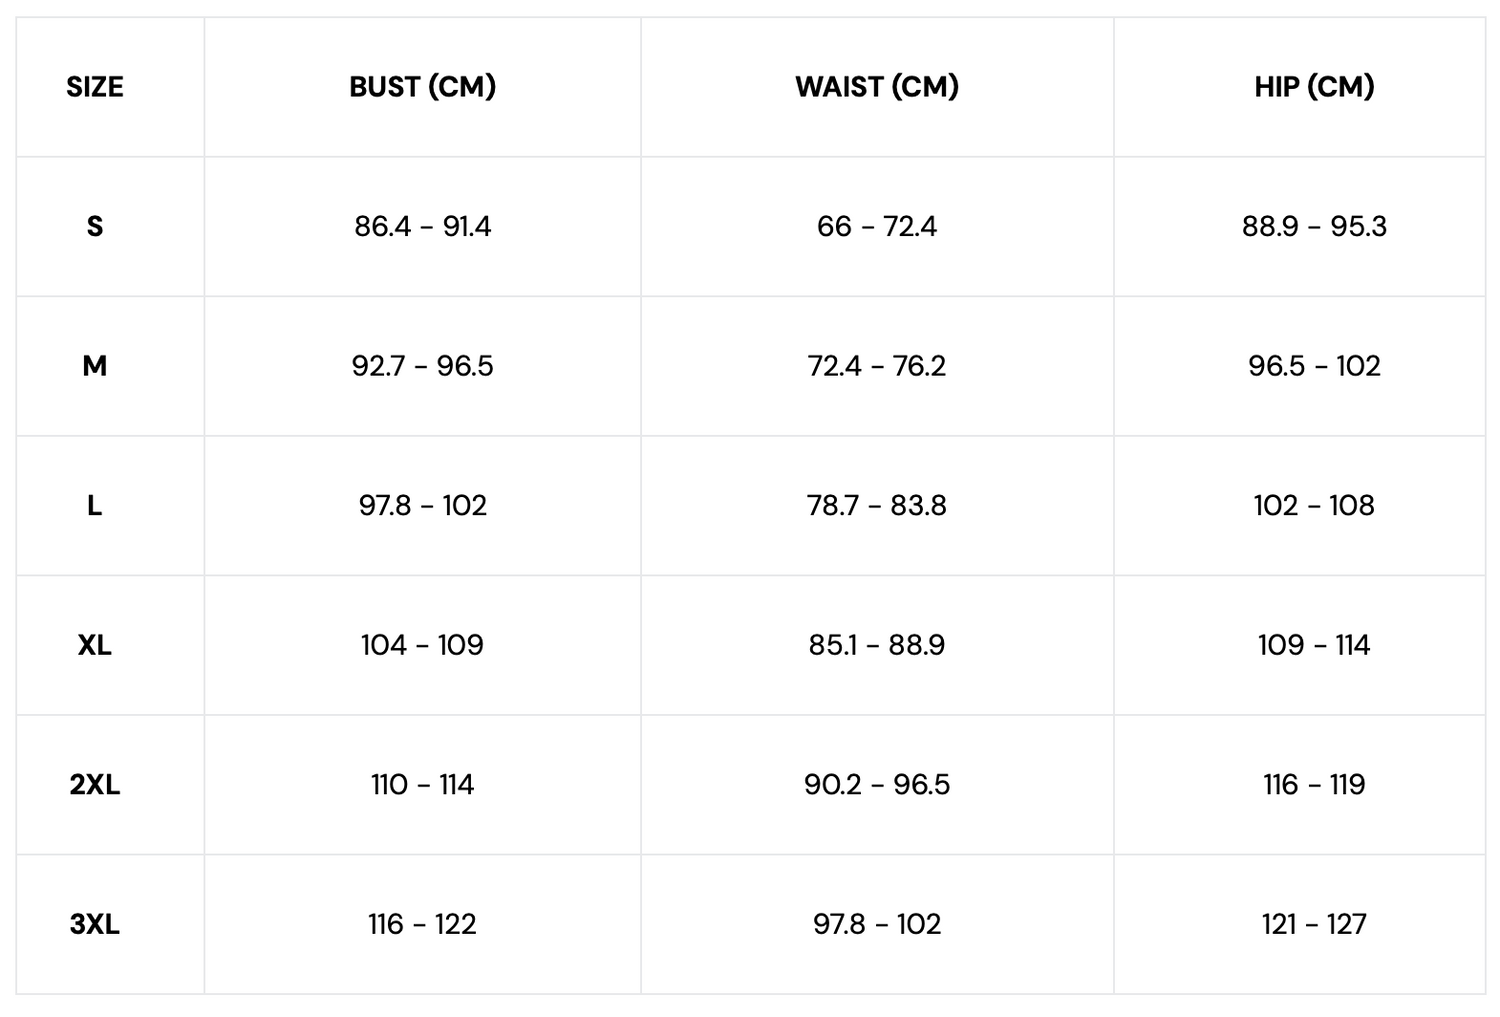Viewport: 1500px width, 1017px height.
Task: Click the BUST (CM) column header
Action: (422, 87)
